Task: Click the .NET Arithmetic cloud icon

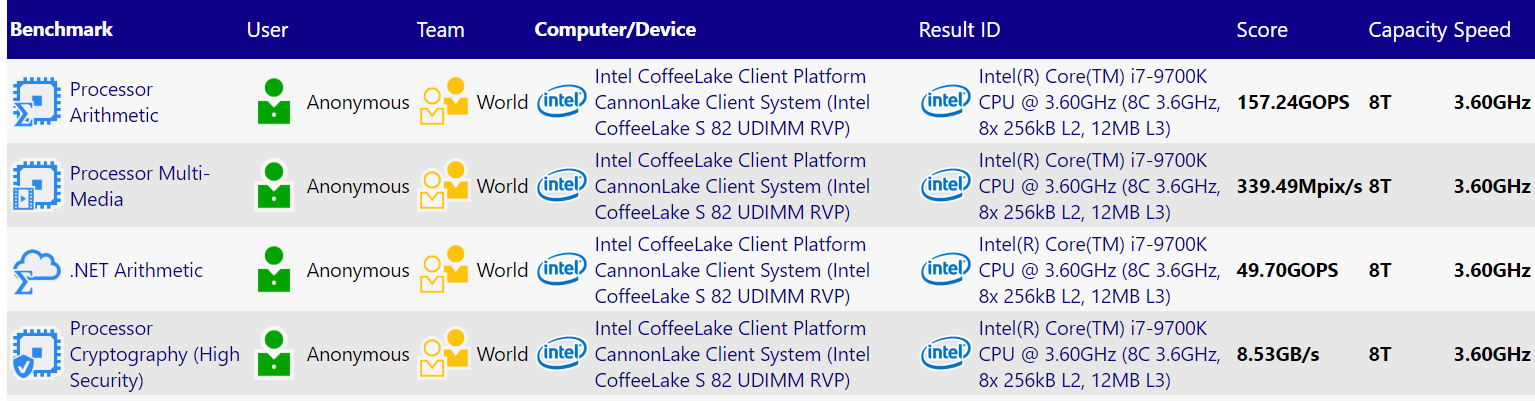Action: [37, 270]
